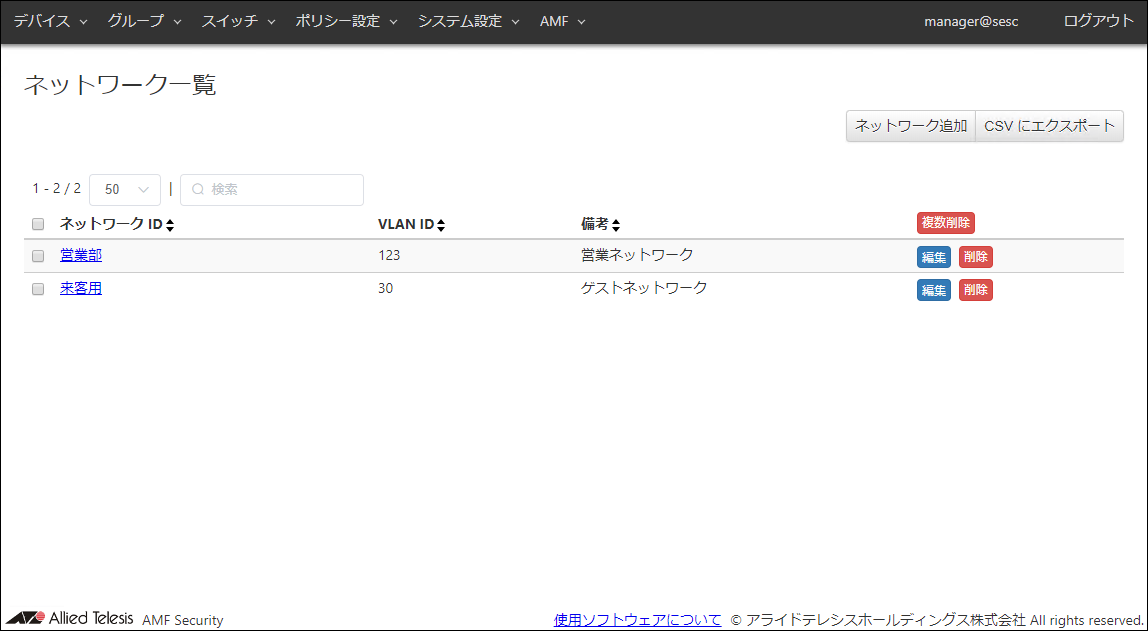
Task: Open the システム設定 menu
Action: (468, 21)
